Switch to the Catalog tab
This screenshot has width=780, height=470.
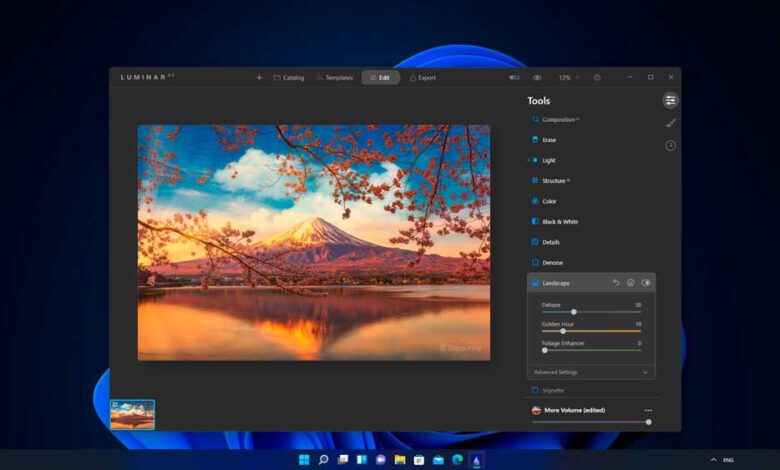click(x=288, y=77)
